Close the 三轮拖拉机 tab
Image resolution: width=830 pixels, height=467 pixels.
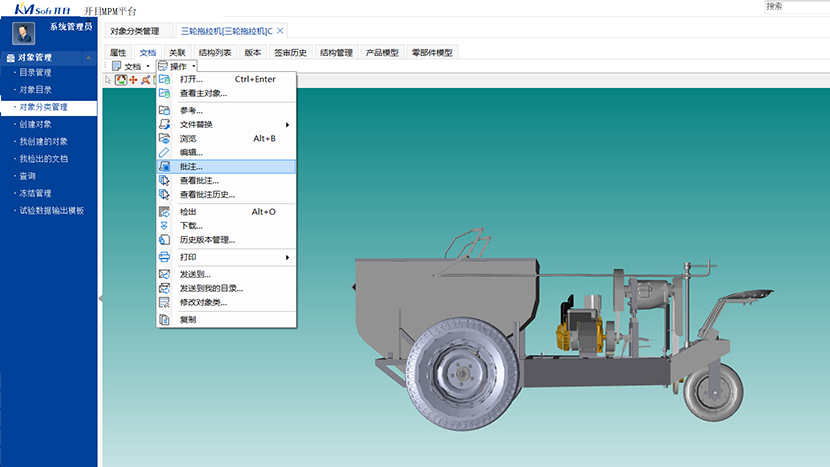click(280, 31)
